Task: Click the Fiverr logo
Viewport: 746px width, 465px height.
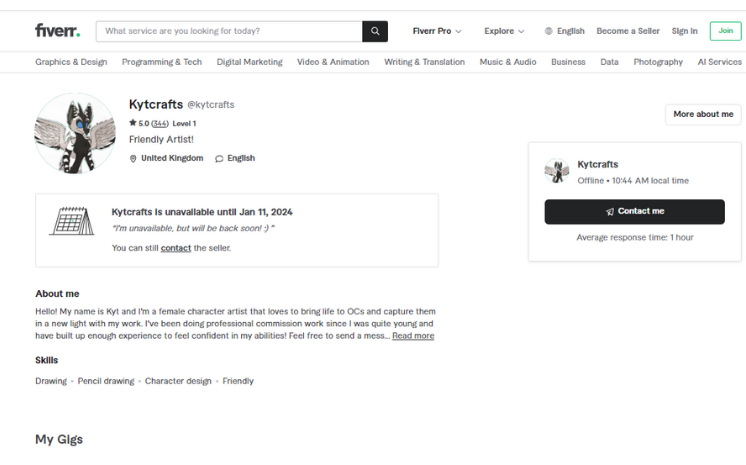Action: click(x=57, y=31)
